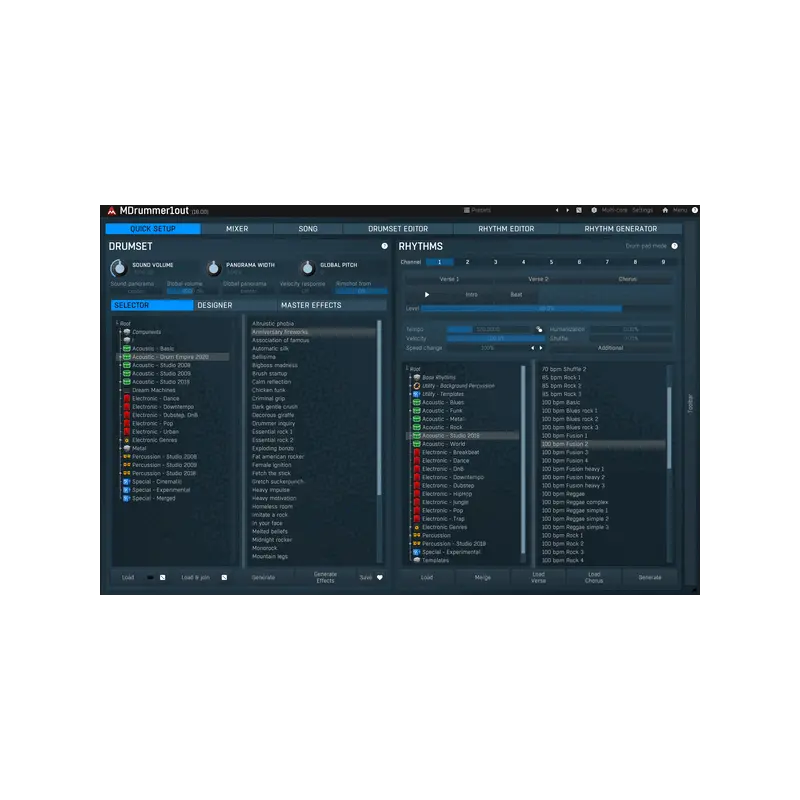Expand the Components tree node
Image resolution: width=800 pixels, height=800 pixels.
pyautogui.click(x=121, y=332)
